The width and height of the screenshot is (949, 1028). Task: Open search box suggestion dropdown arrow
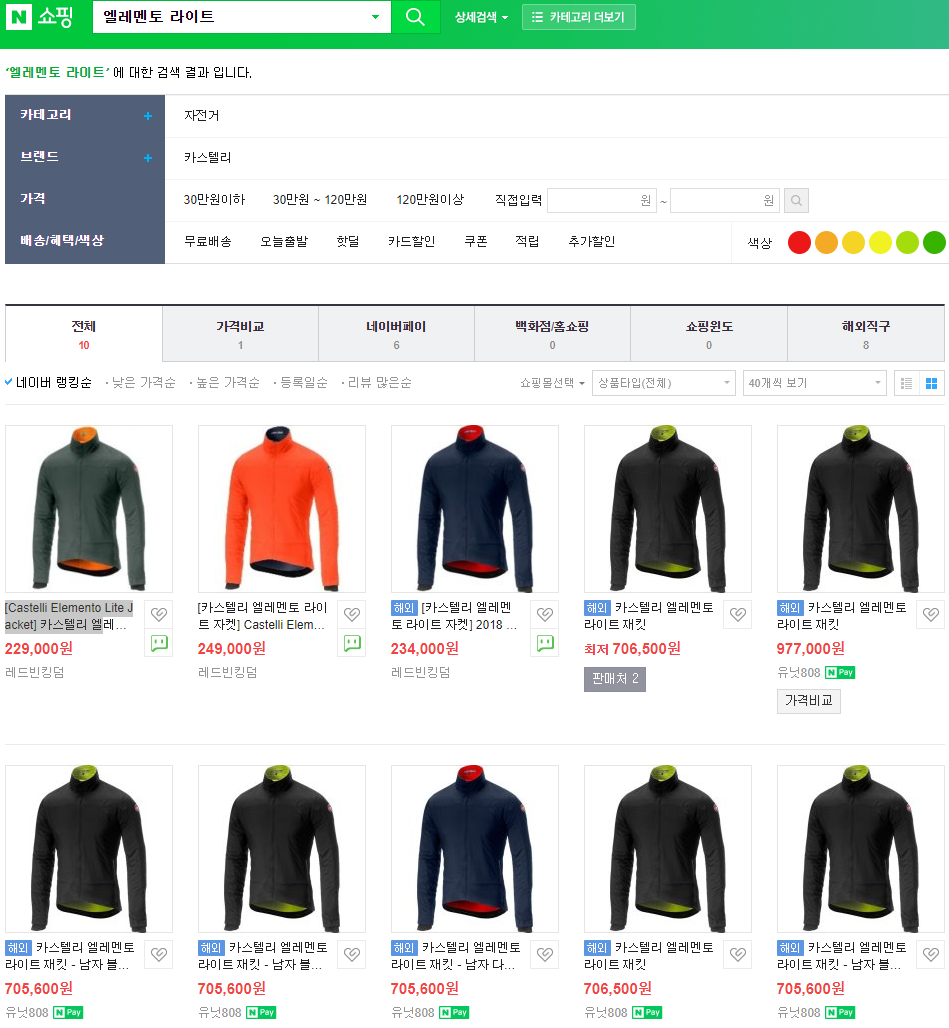point(376,17)
